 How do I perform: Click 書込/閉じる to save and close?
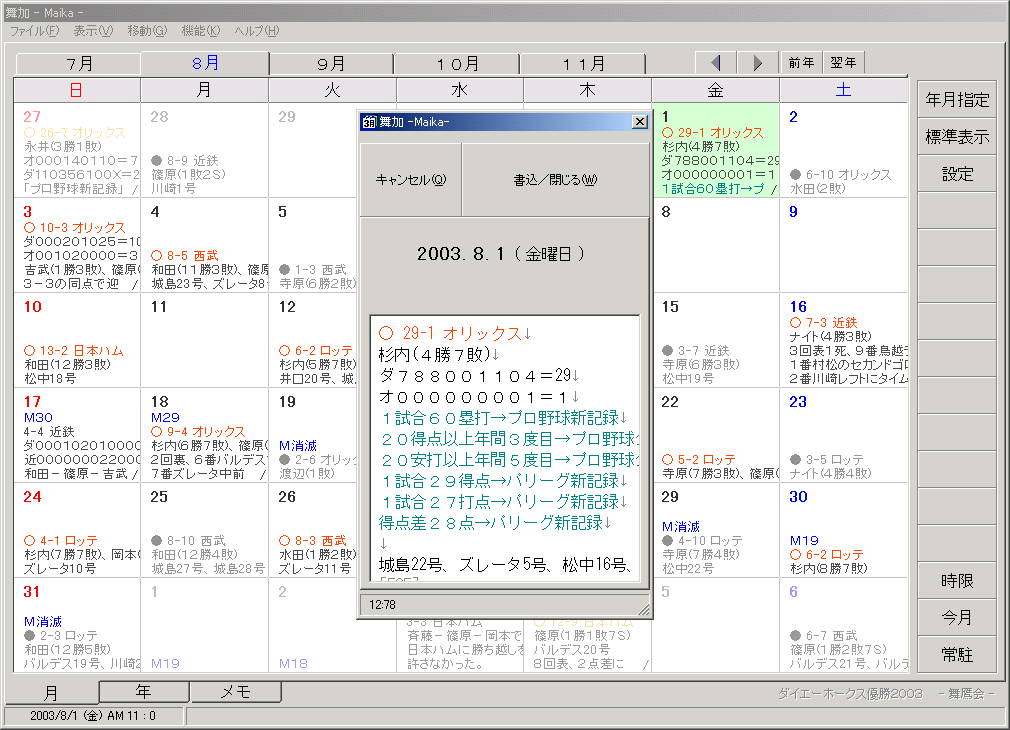[554, 180]
